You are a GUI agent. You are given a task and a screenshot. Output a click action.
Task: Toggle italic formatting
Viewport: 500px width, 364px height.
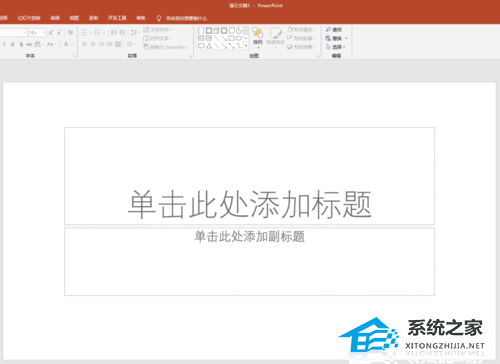4,44
